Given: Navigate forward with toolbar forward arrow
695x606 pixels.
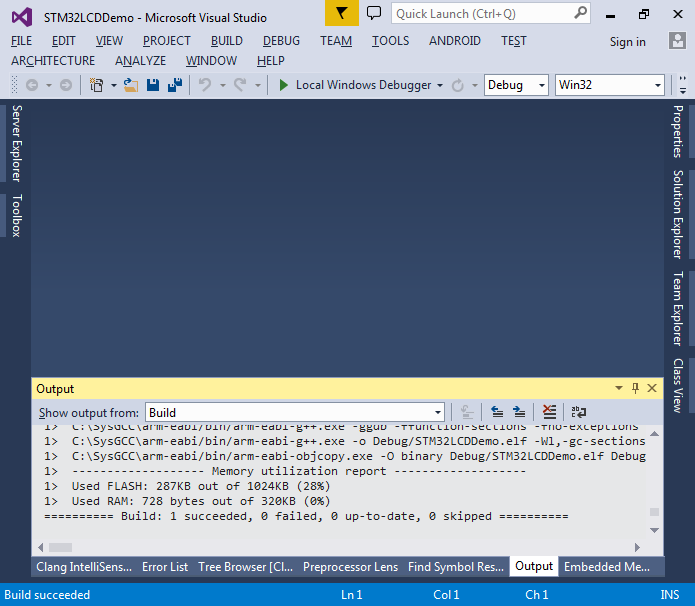Looking at the screenshot, I should click(66, 85).
